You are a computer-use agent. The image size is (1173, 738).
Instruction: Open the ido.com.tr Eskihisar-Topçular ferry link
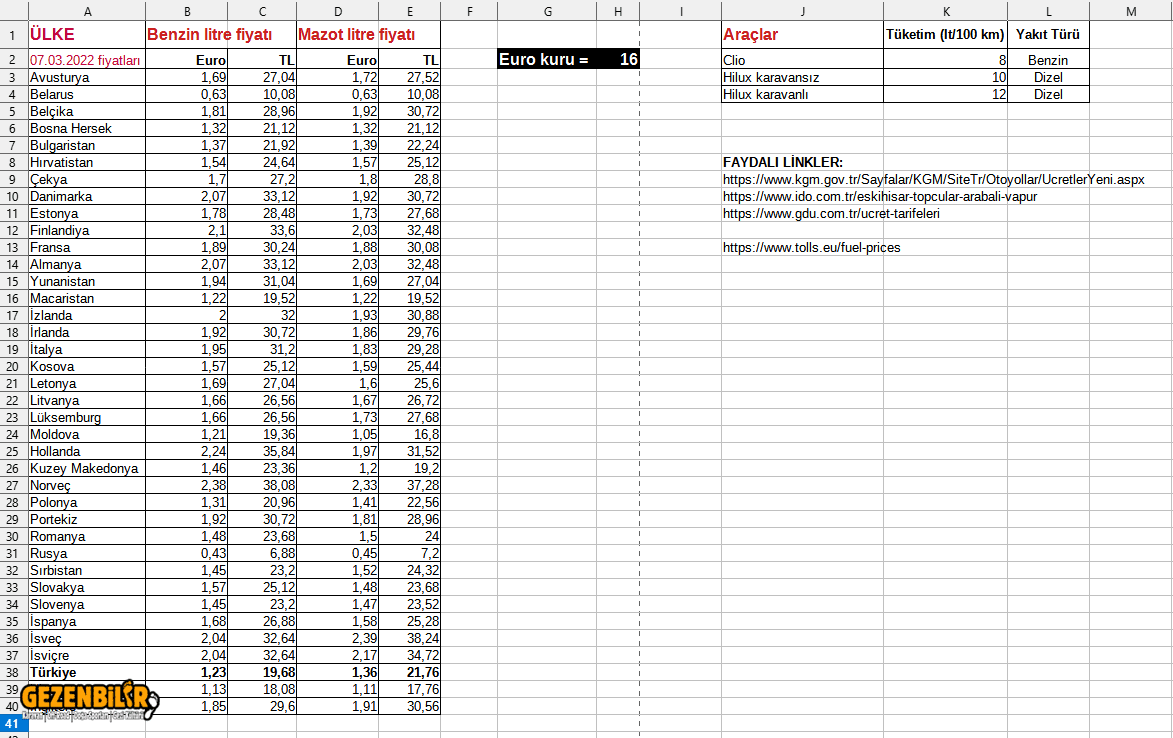(879, 197)
